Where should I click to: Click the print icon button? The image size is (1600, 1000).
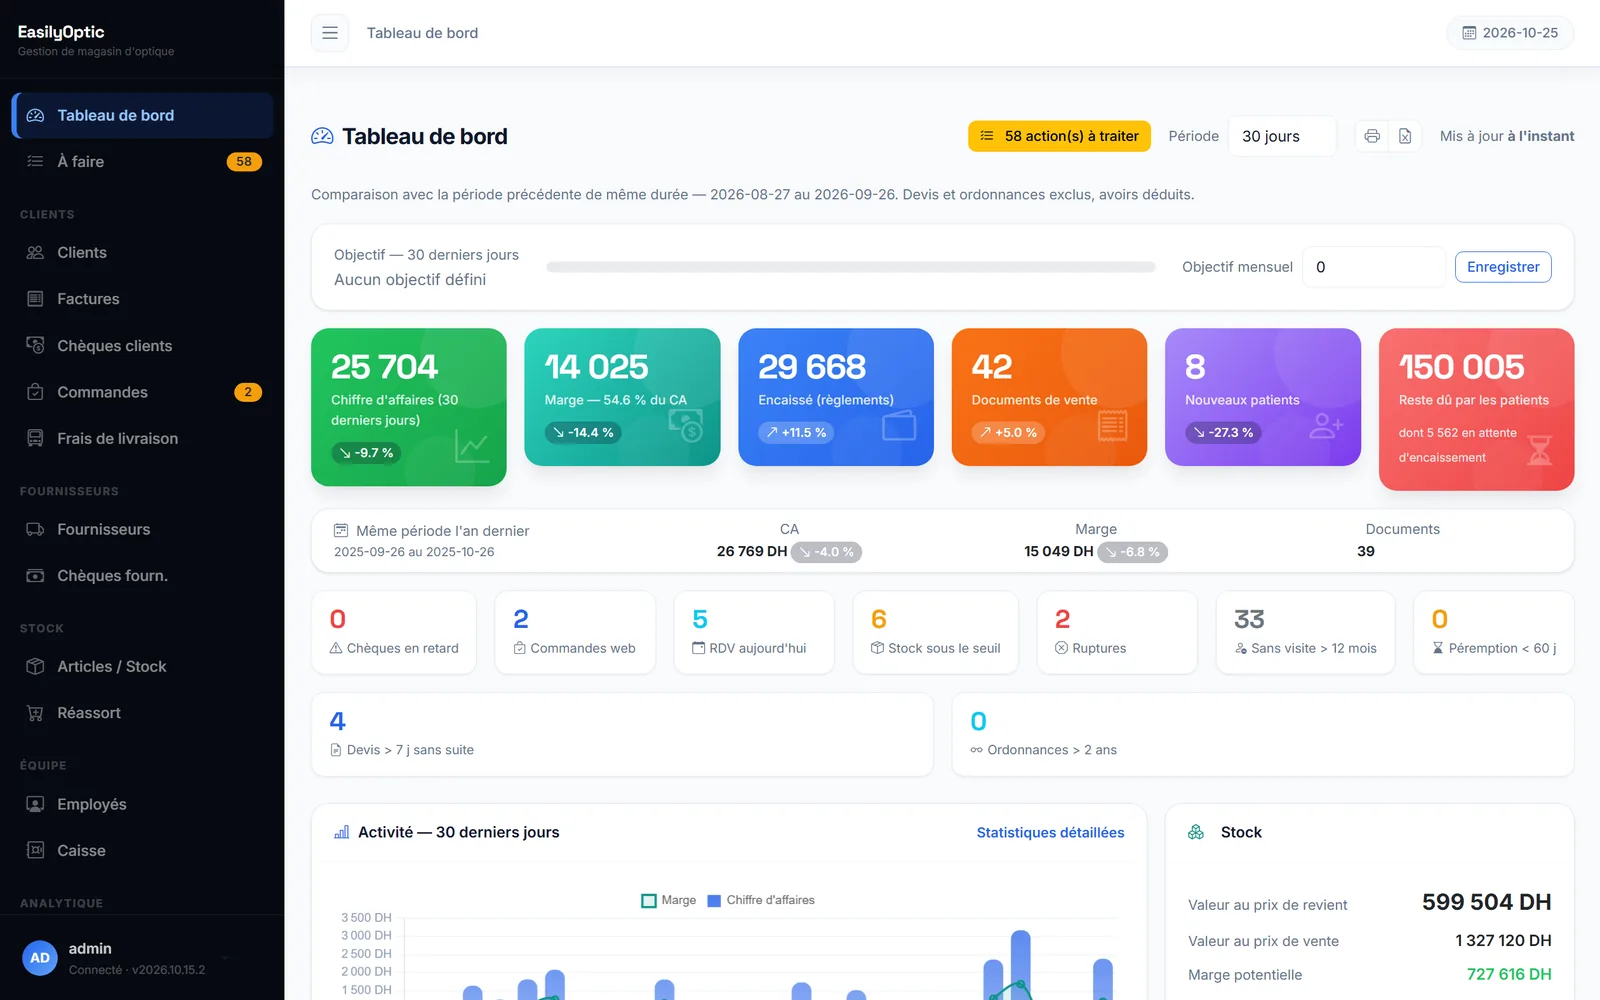click(x=1372, y=136)
